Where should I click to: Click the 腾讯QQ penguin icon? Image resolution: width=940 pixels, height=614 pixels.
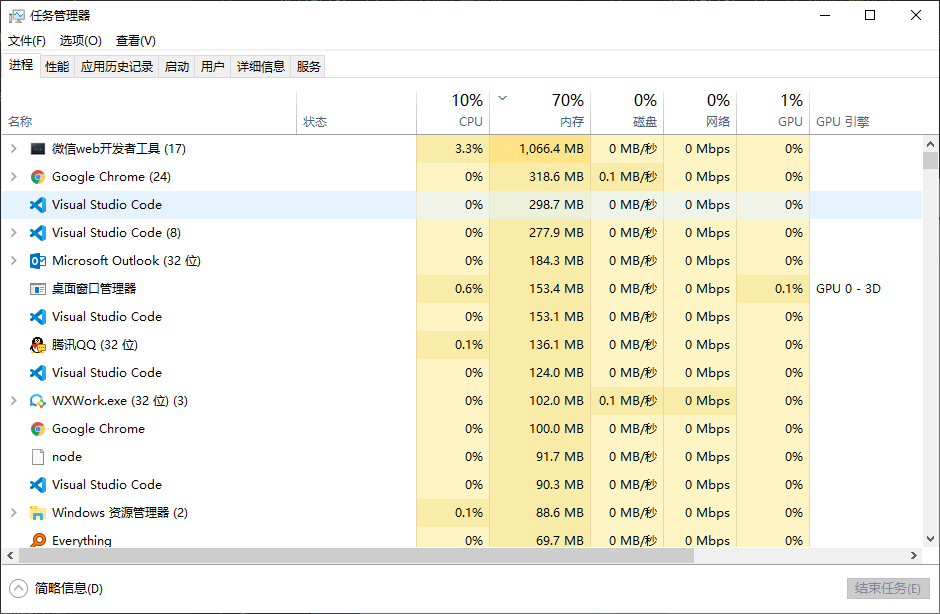(x=38, y=345)
